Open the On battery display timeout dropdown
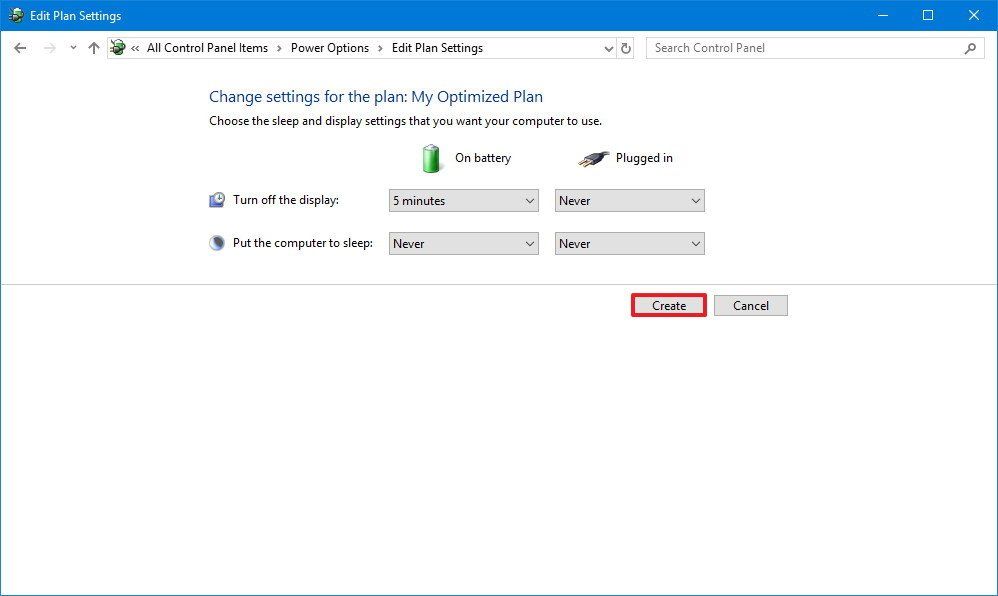Viewport: 998px width, 596px height. coord(463,200)
